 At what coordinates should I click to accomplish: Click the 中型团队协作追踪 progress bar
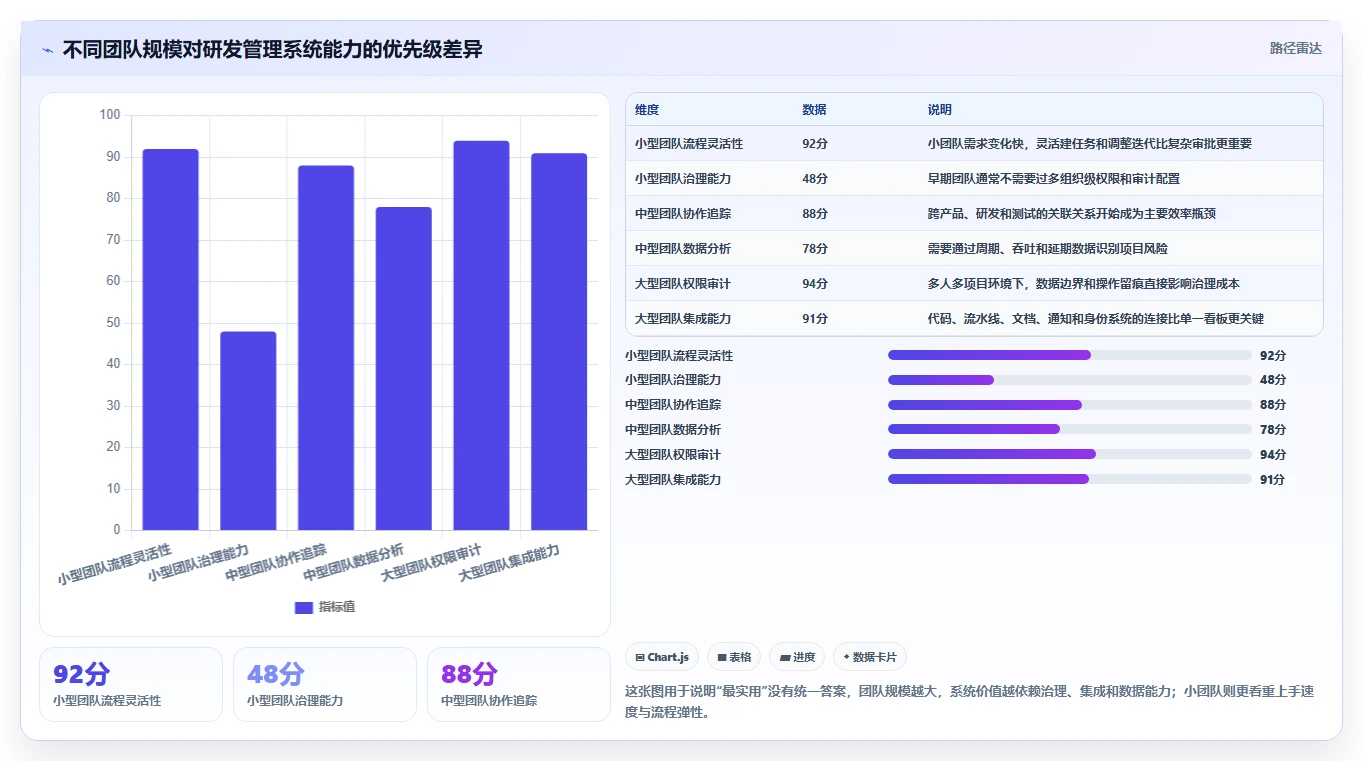point(1070,405)
